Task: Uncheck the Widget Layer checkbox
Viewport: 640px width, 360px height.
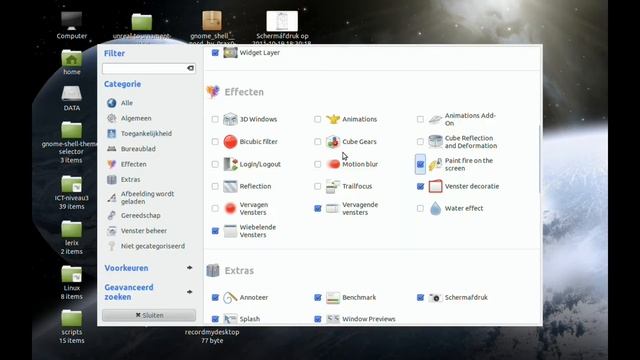Action: (215, 53)
